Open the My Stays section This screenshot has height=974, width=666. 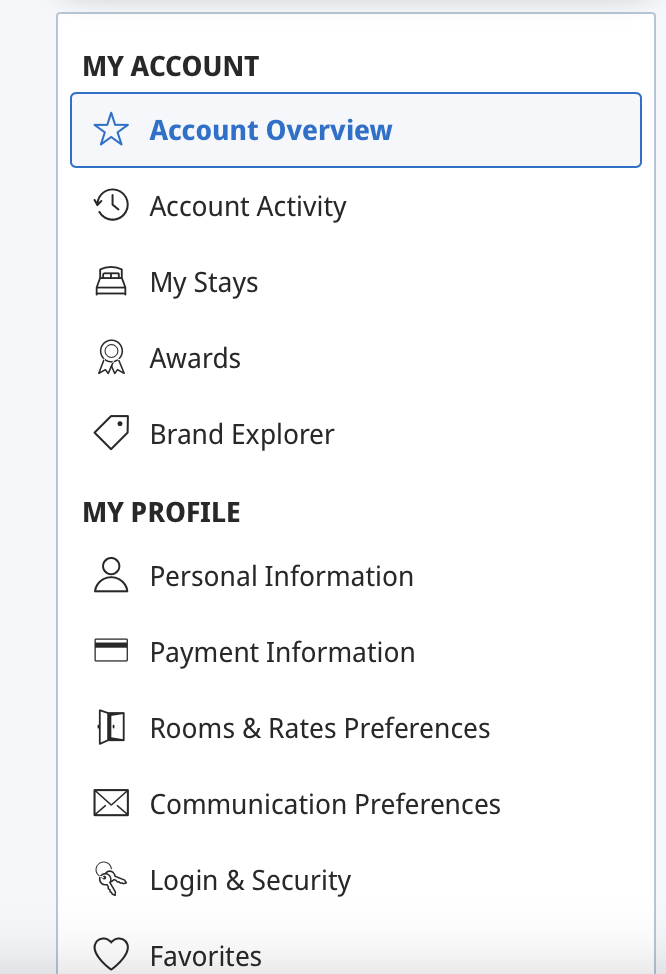pyautogui.click(x=204, y=282)
